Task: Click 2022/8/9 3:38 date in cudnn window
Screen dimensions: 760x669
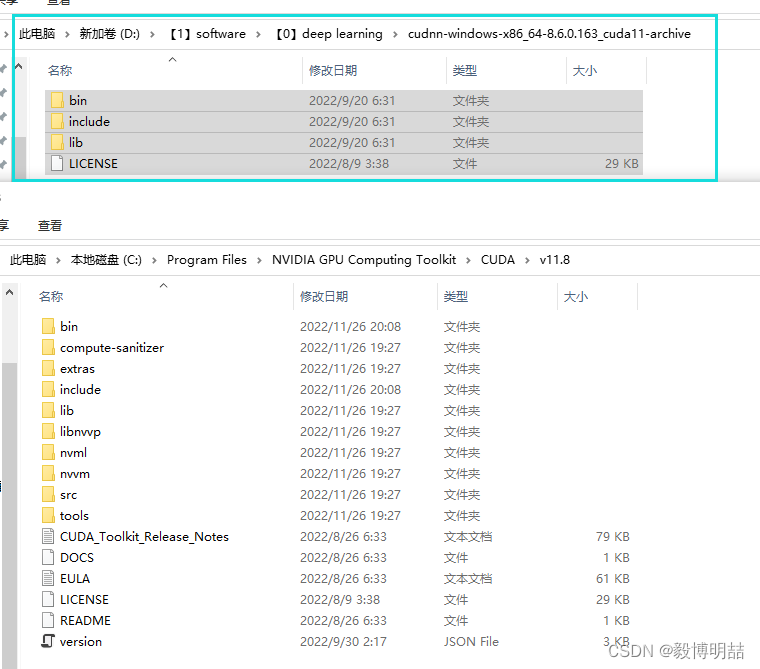Action: point(349,164)
